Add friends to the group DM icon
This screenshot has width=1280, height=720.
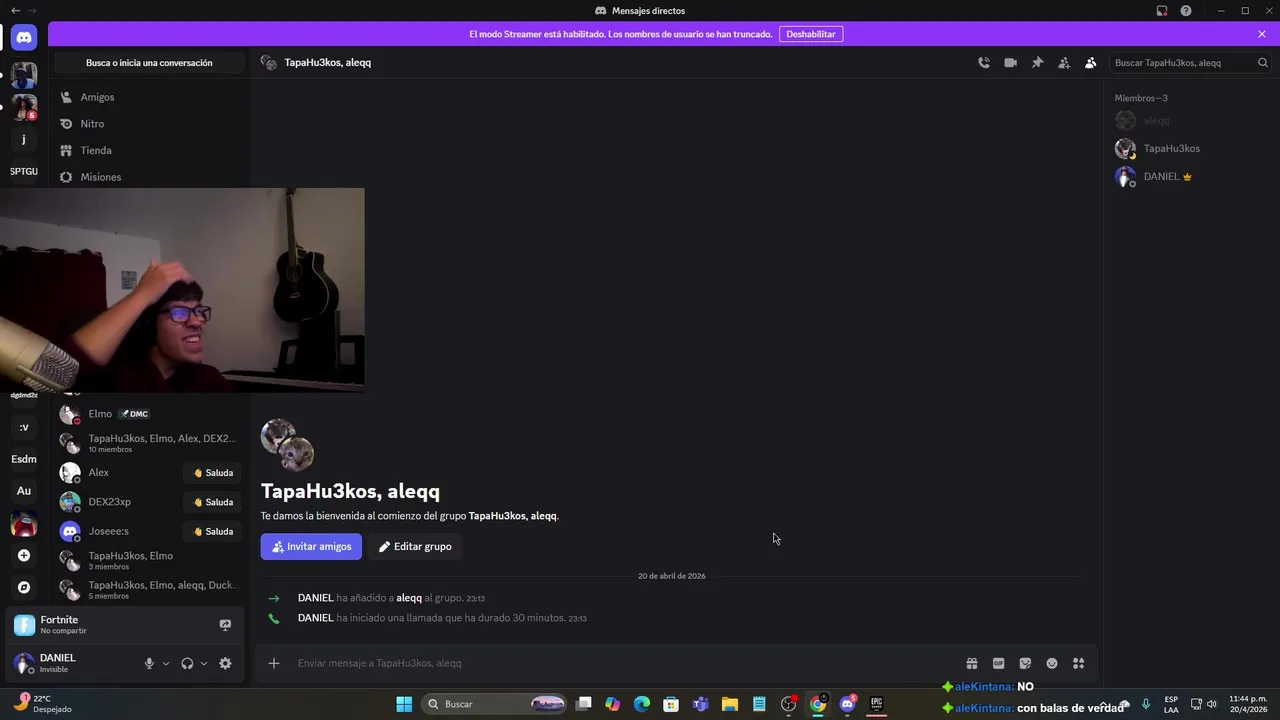[x=1064, y=62]
